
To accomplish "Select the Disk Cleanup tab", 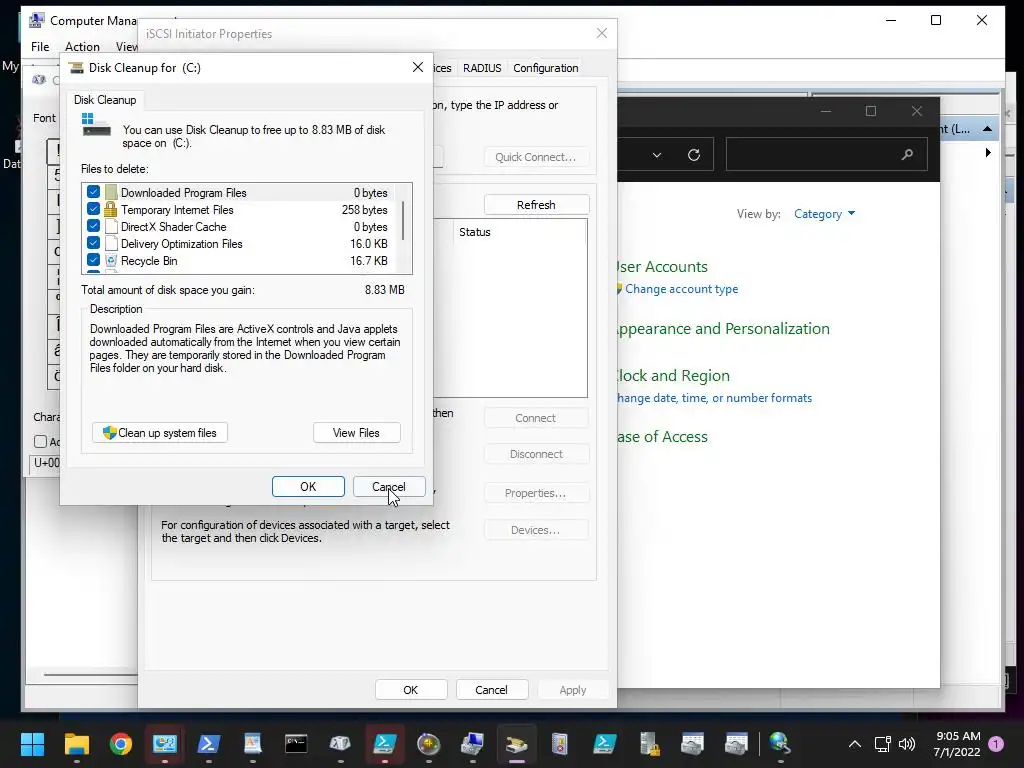I will click(x=105, y=100).
